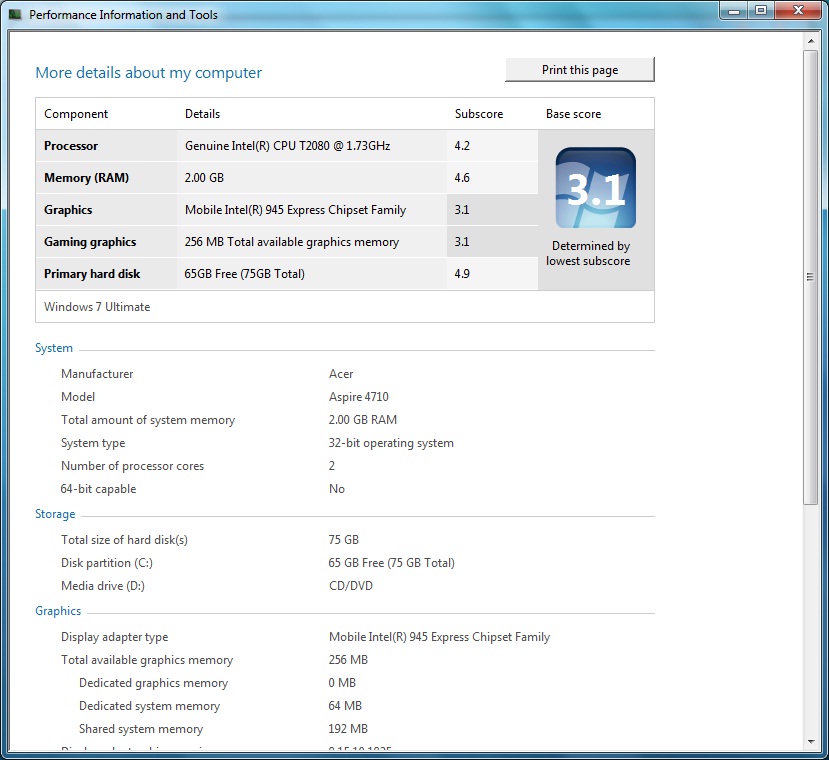Click the Gaming graphics subscore 3.1
Screen dimensions: 829x760
pyautogui.click(x=462, y=242)
